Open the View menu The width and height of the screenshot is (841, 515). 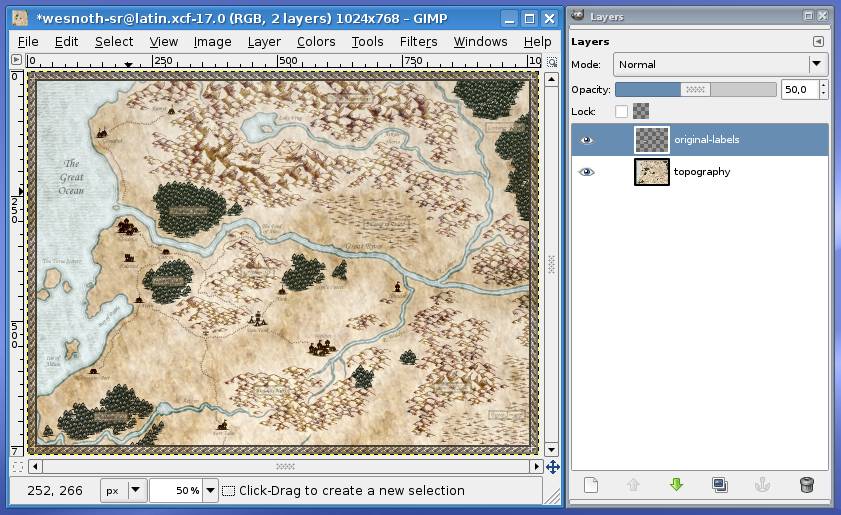click(164, 41)
